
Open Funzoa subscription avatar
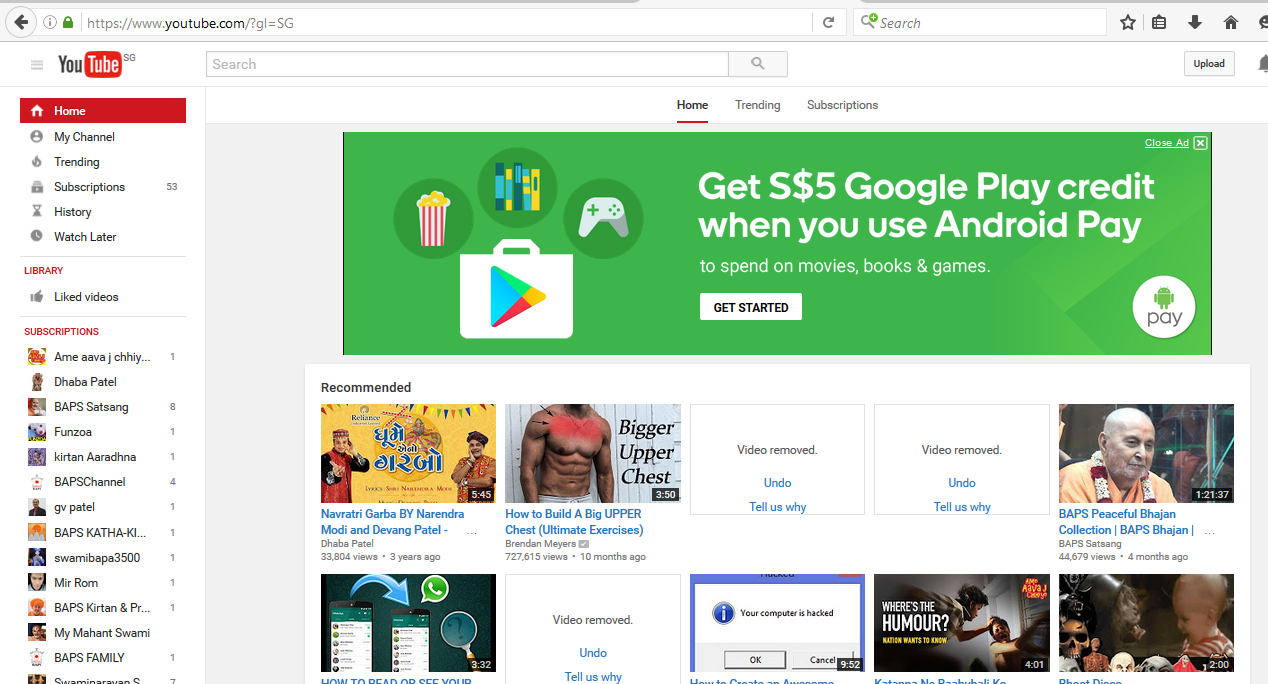point(37,432)
